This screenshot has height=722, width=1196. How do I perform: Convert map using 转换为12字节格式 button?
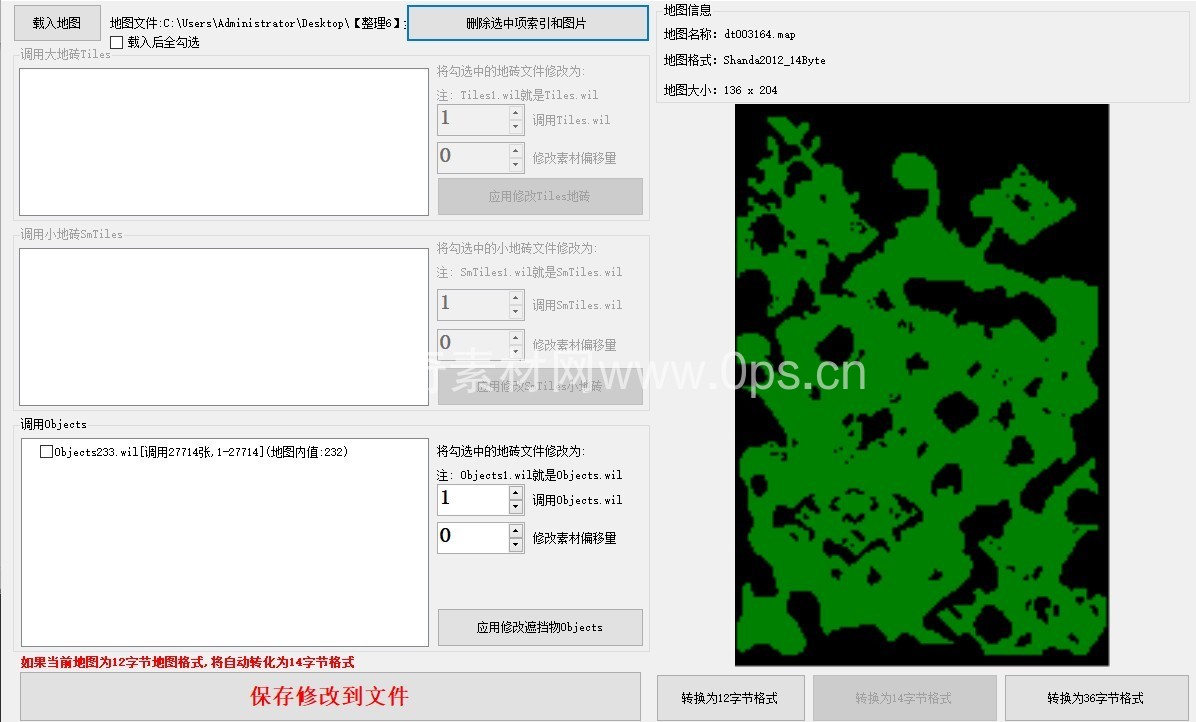pos(729,698)
